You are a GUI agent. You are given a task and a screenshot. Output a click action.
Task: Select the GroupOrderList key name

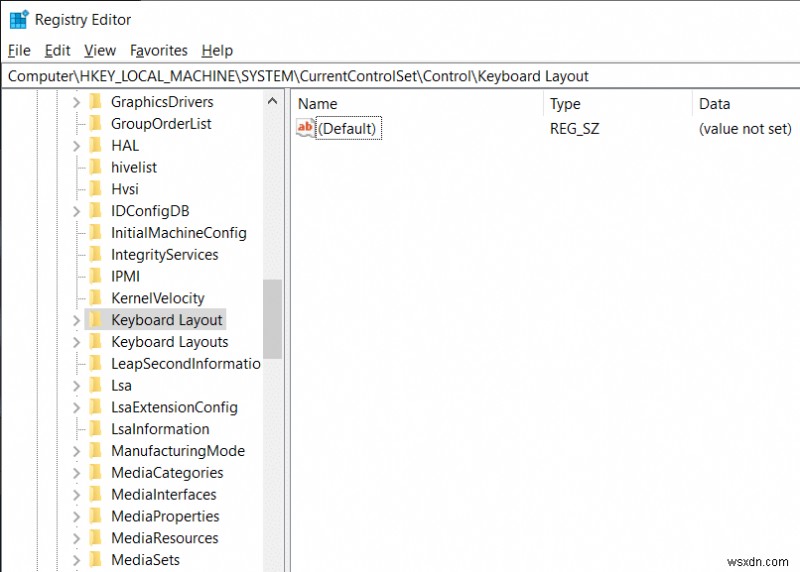[x=161, y=124]
